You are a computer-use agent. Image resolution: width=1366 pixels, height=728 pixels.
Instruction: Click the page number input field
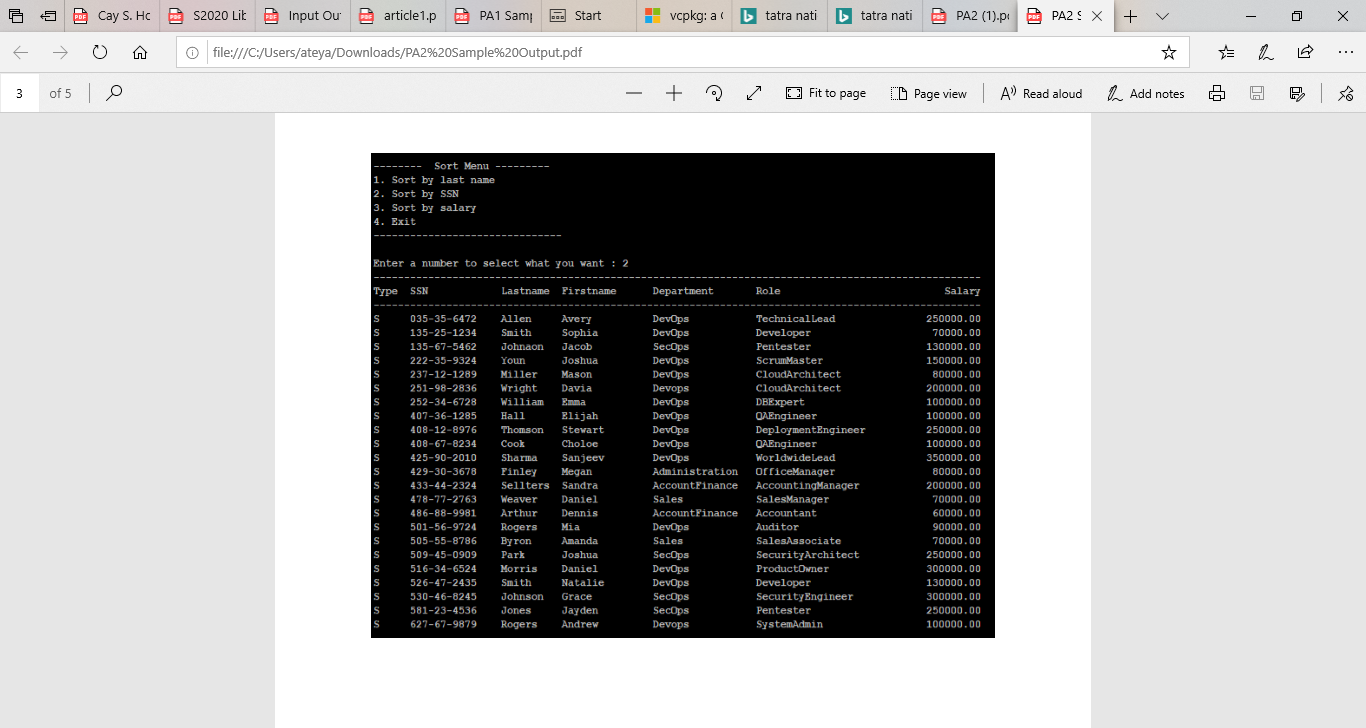coord(19,93)
